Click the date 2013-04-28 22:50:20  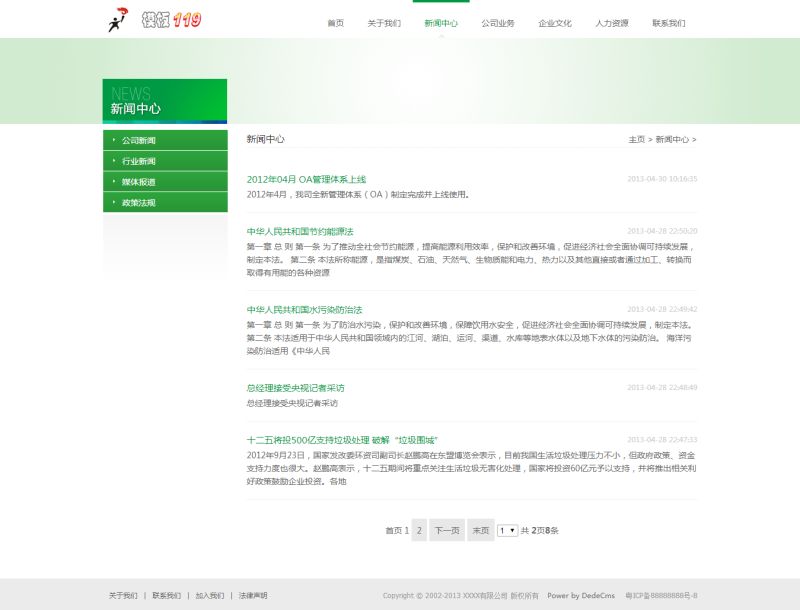662,231
